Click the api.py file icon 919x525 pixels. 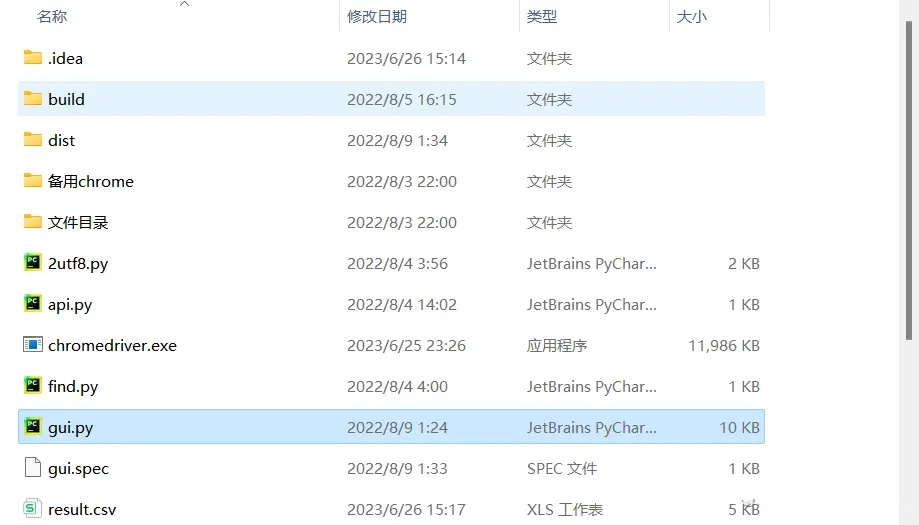tap(33, 304)
